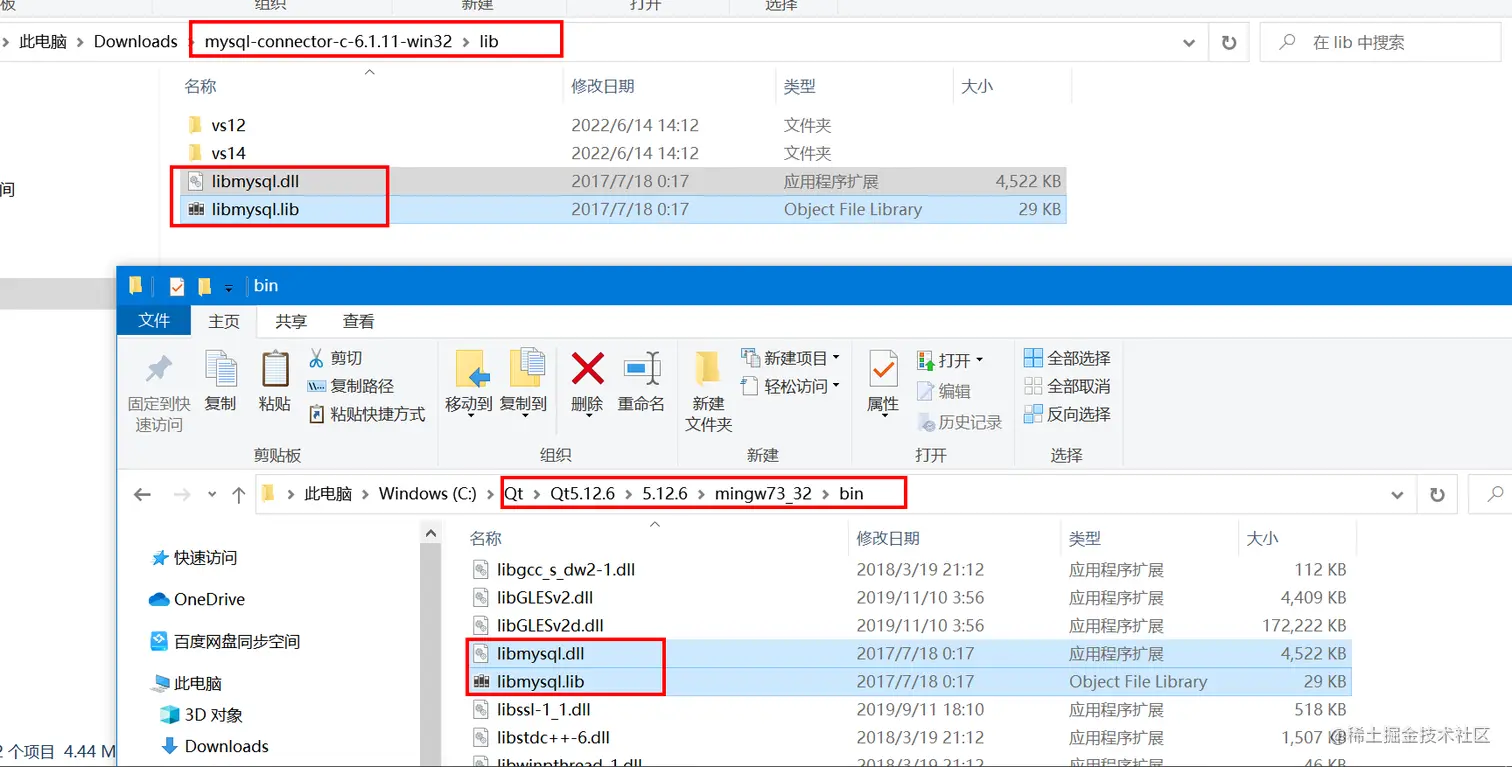Viewport: 1512px width, 767px height.
Task: Open Easy Access (轻松访问) dropdown
Action: pyautogui.click(x=791, y=386)
